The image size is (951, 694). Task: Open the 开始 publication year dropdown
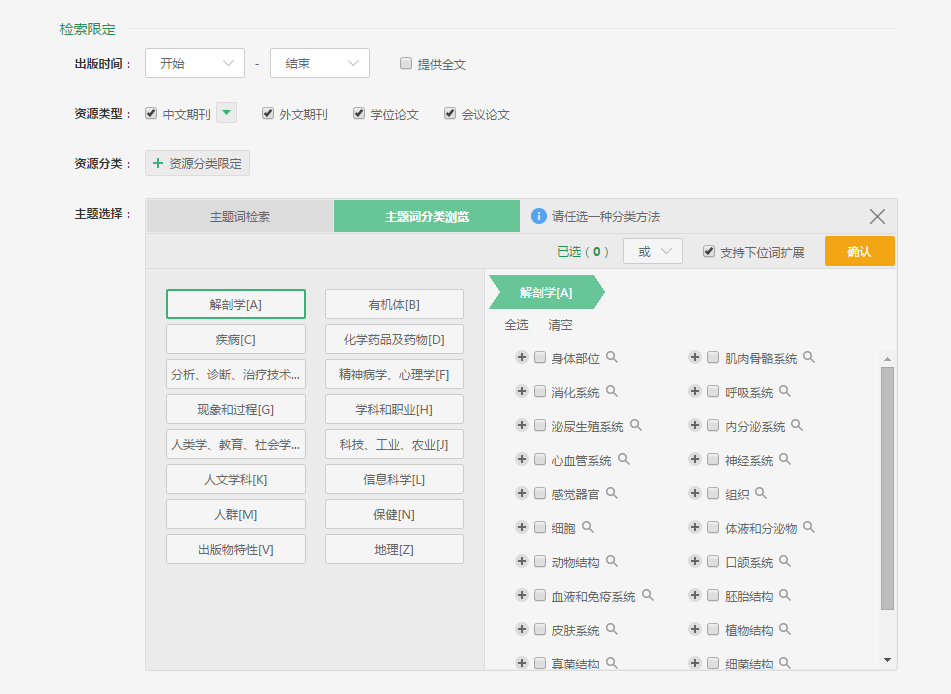click(x=195, y=63)
